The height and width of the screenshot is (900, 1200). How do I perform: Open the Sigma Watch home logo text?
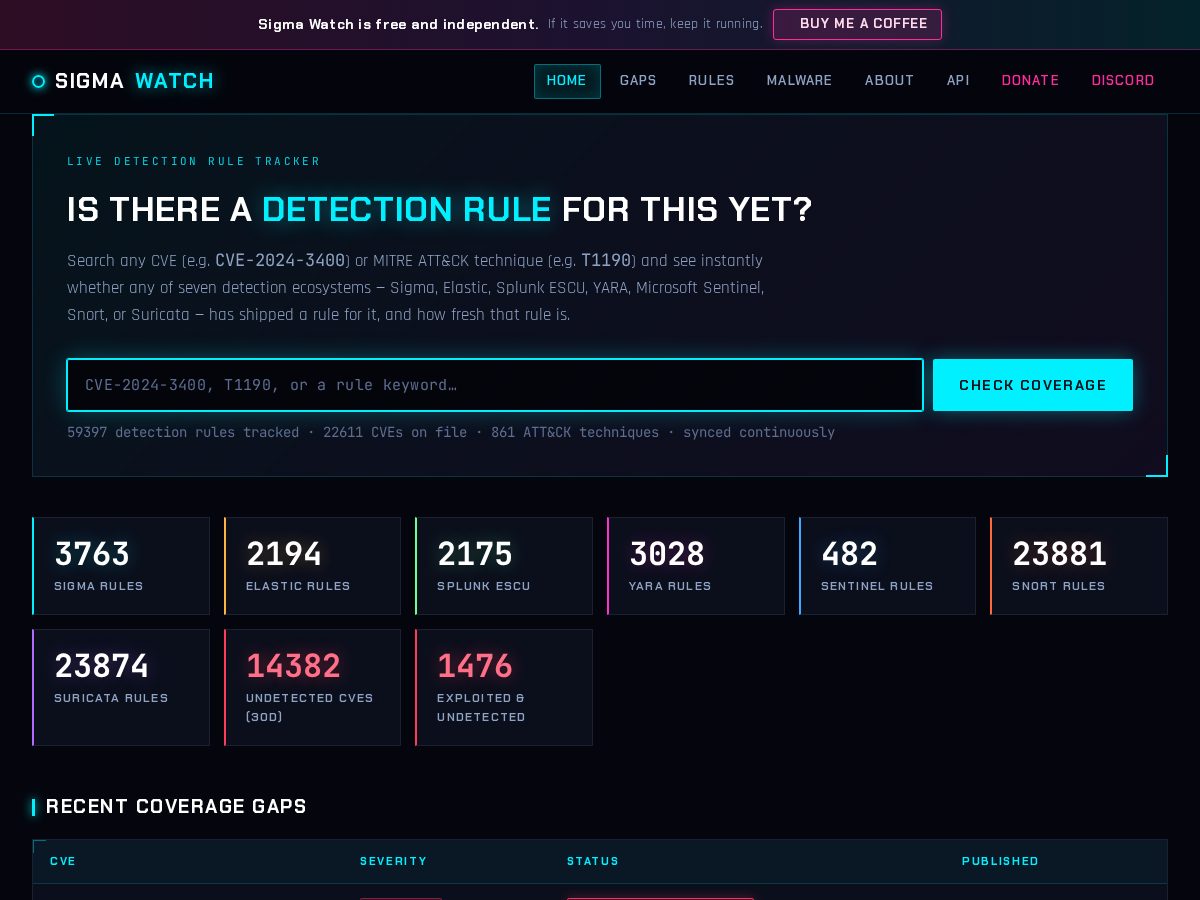coord(134,81)
